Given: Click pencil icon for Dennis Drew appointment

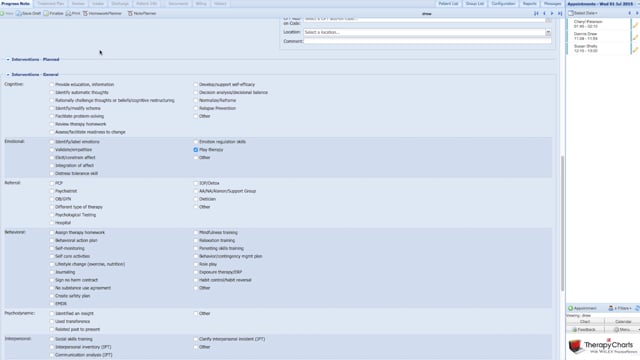Looking at the screenshot, I should [636, 37].
